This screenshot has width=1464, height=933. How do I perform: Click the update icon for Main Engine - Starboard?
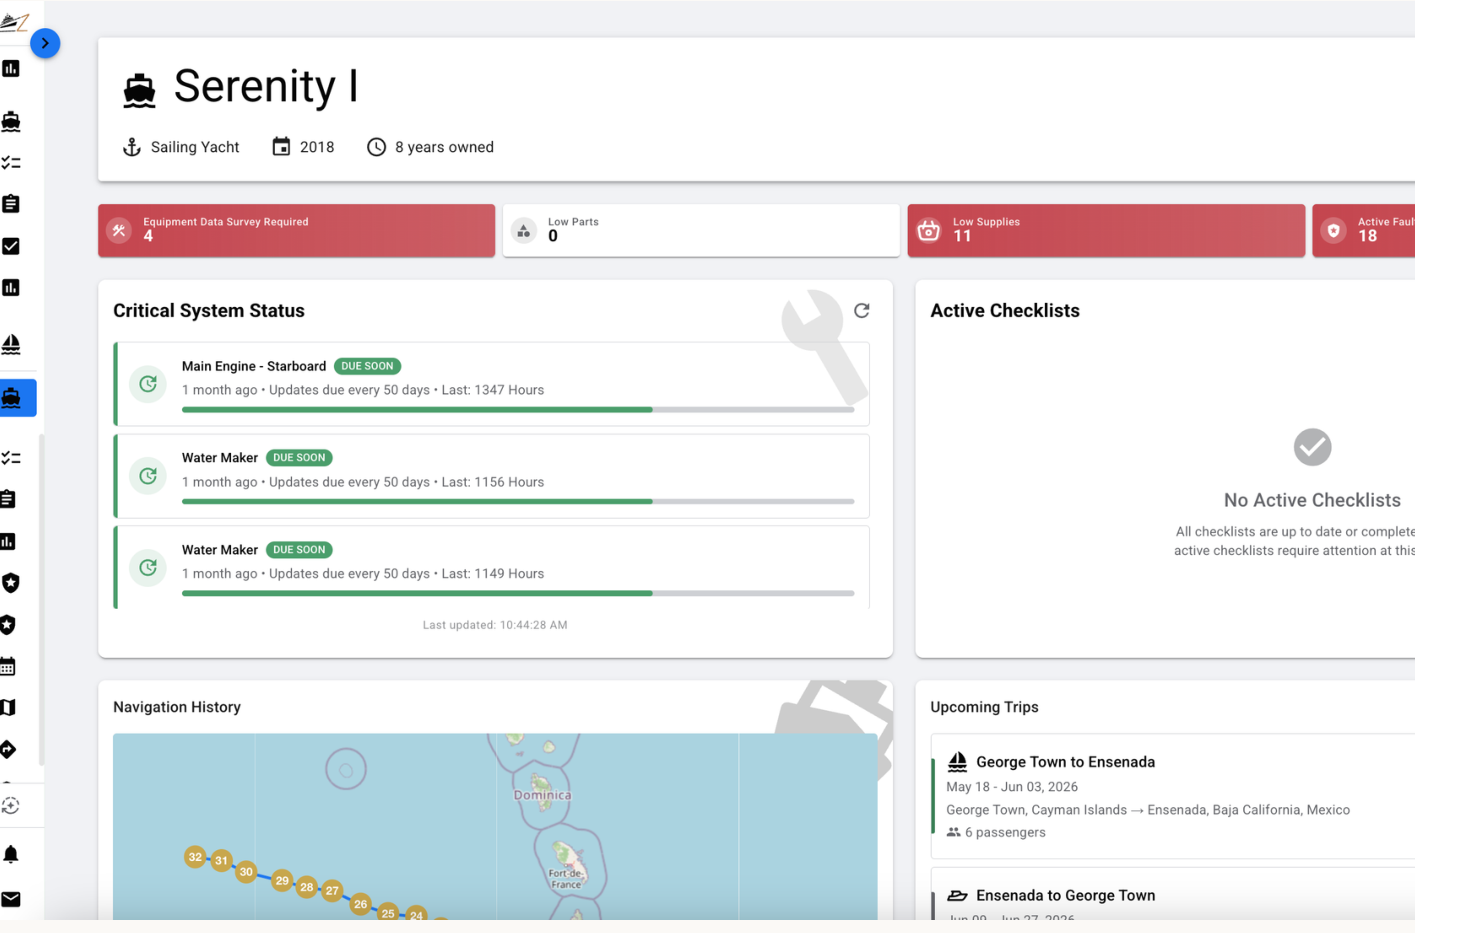[x=148, y=384]
